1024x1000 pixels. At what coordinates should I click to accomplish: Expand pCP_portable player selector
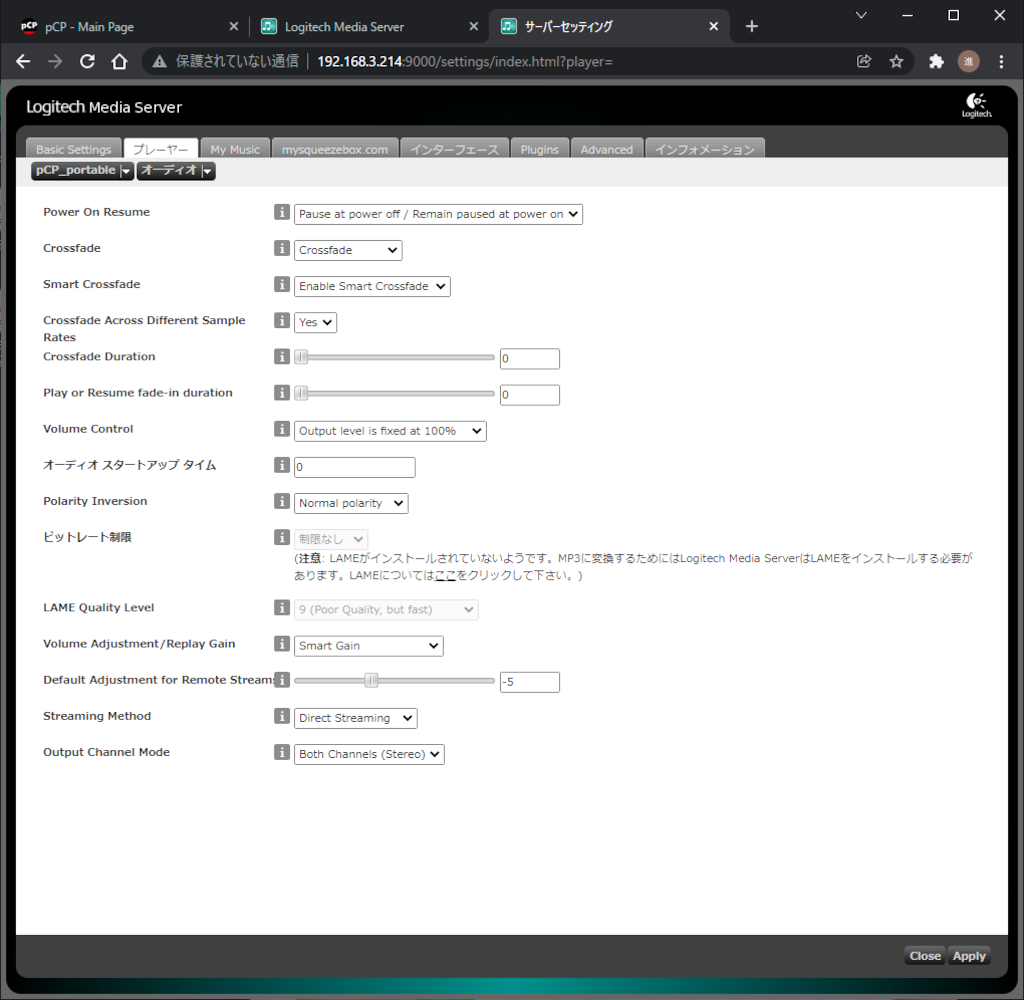(82, 170)
